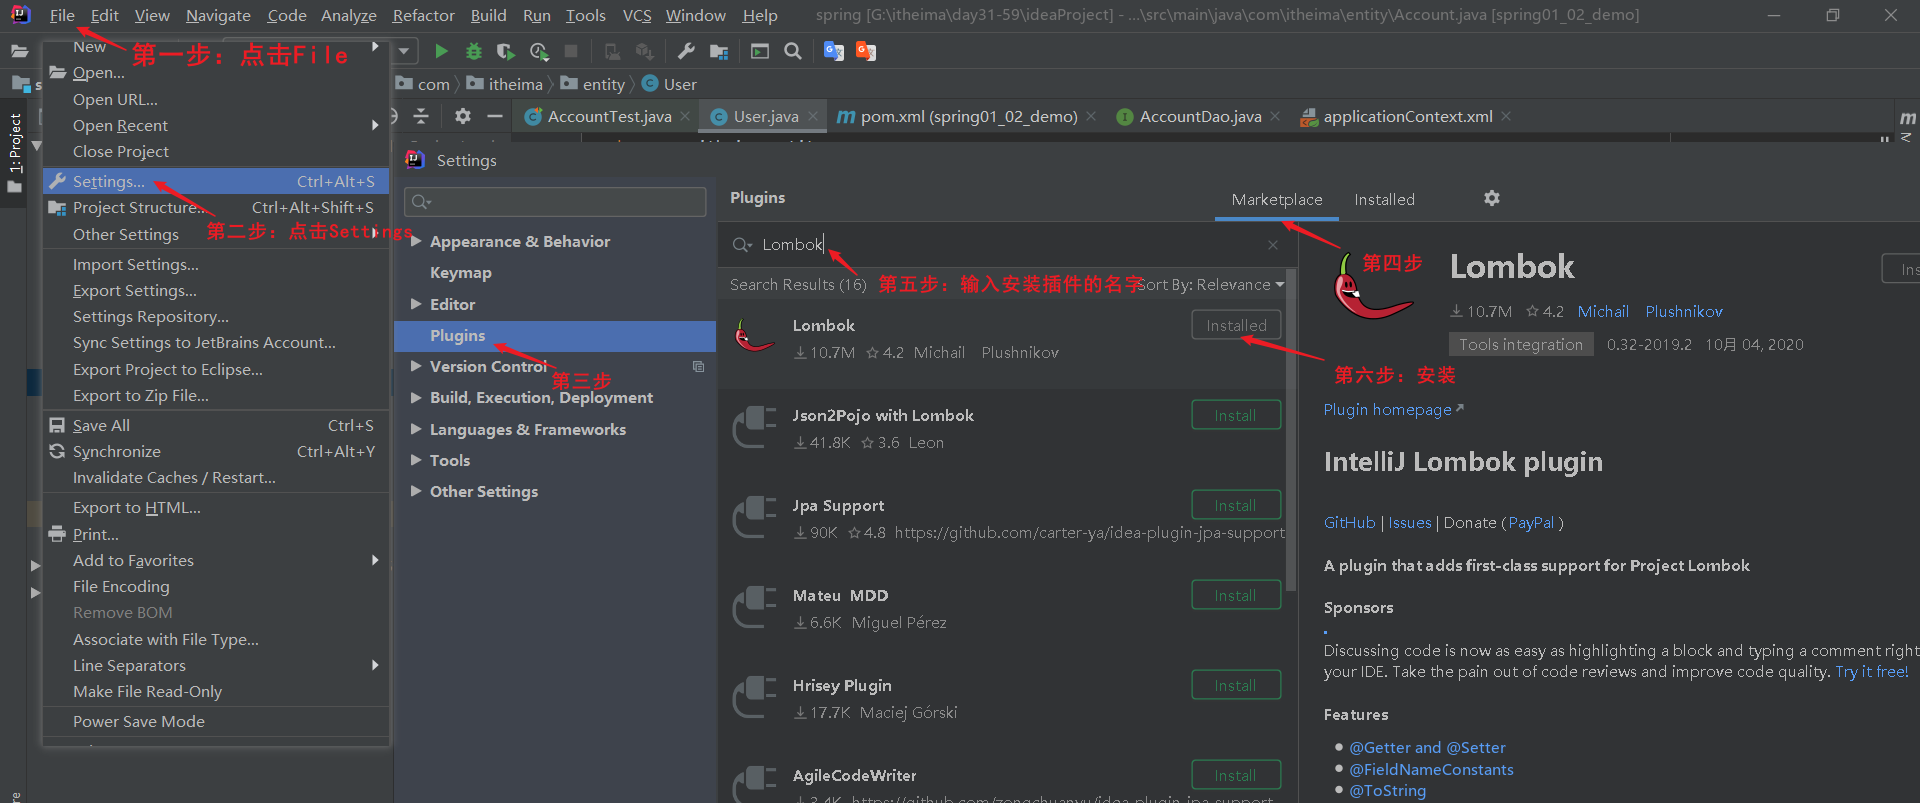Select Keymap in settings list

[555, 273]
